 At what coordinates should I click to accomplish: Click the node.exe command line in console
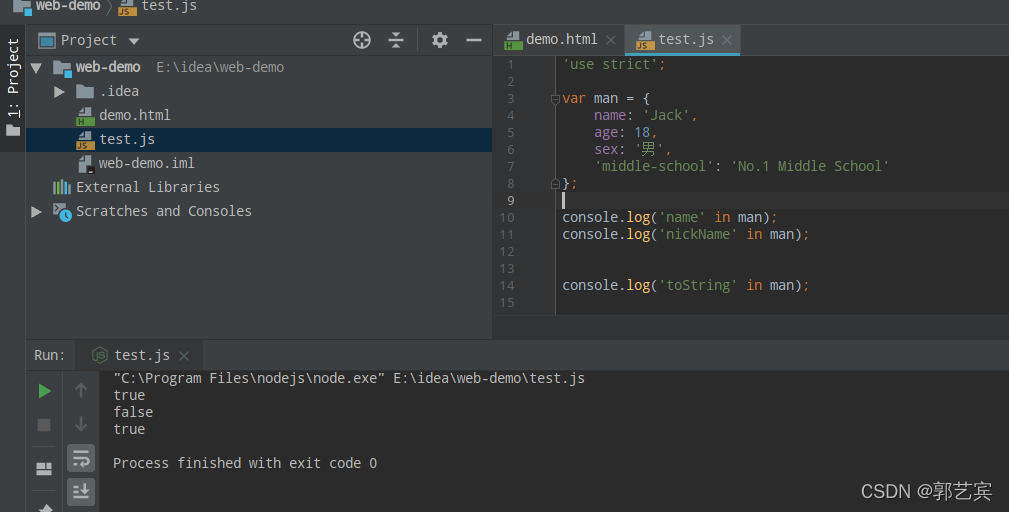[349, 378]
